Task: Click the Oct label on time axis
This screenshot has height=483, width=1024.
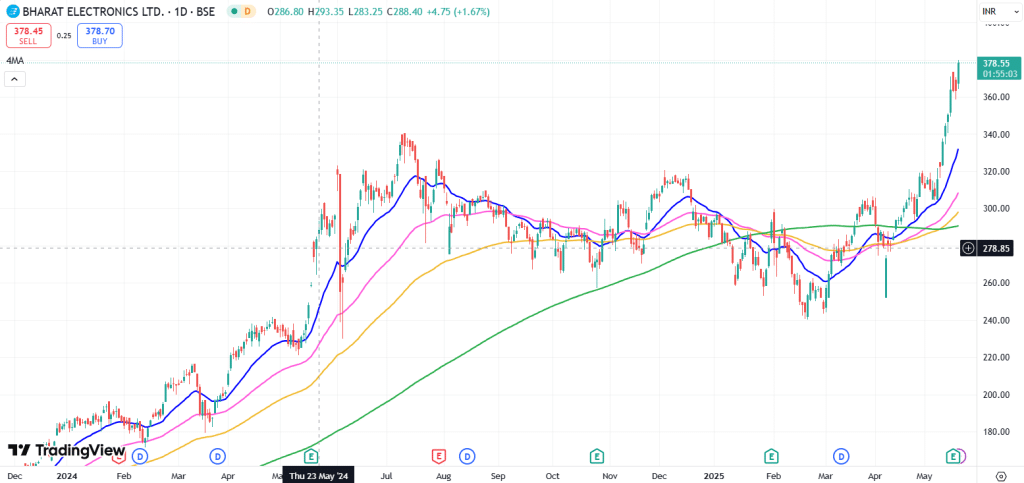Action: [x=553, y=476]
